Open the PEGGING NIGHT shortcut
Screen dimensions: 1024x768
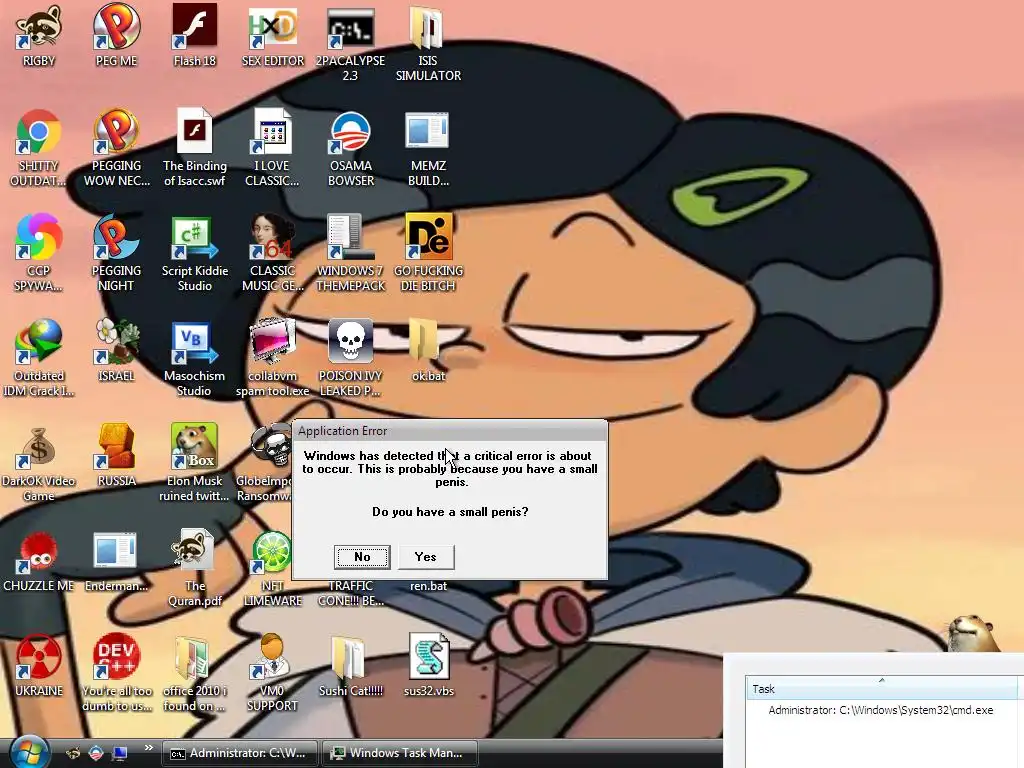(x=116, y=253)
